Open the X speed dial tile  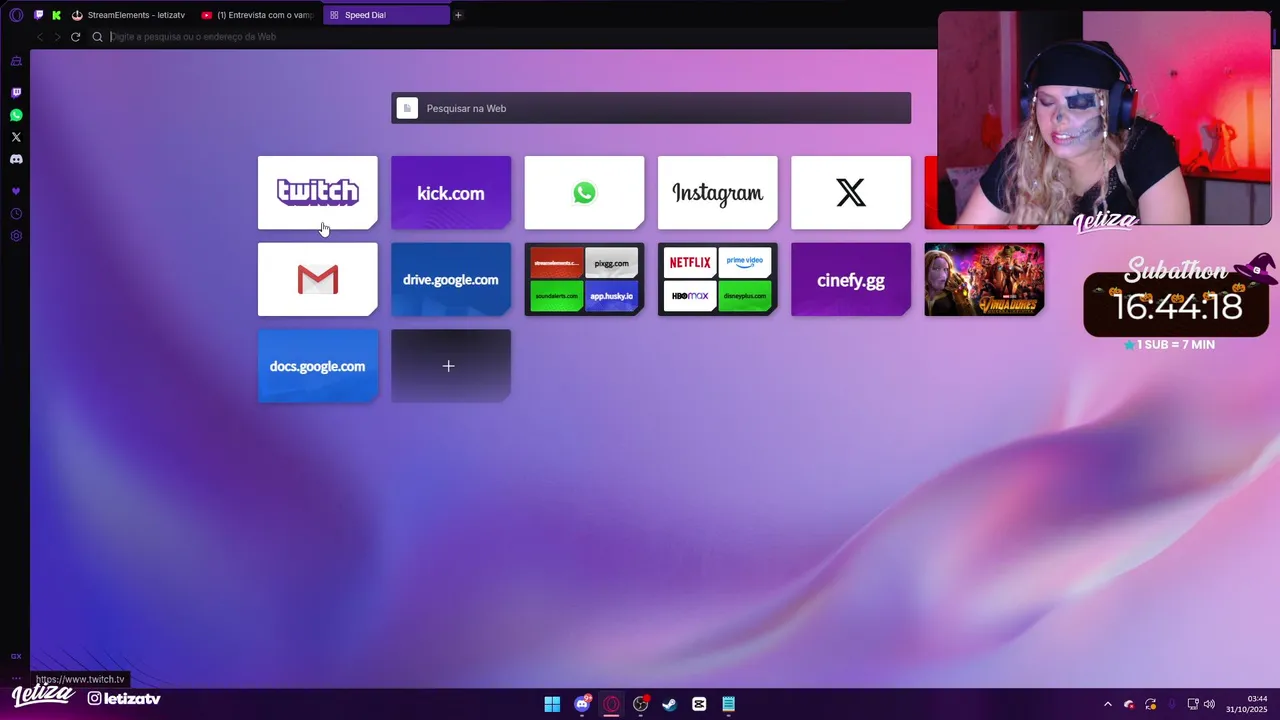(x=851, y=192)
